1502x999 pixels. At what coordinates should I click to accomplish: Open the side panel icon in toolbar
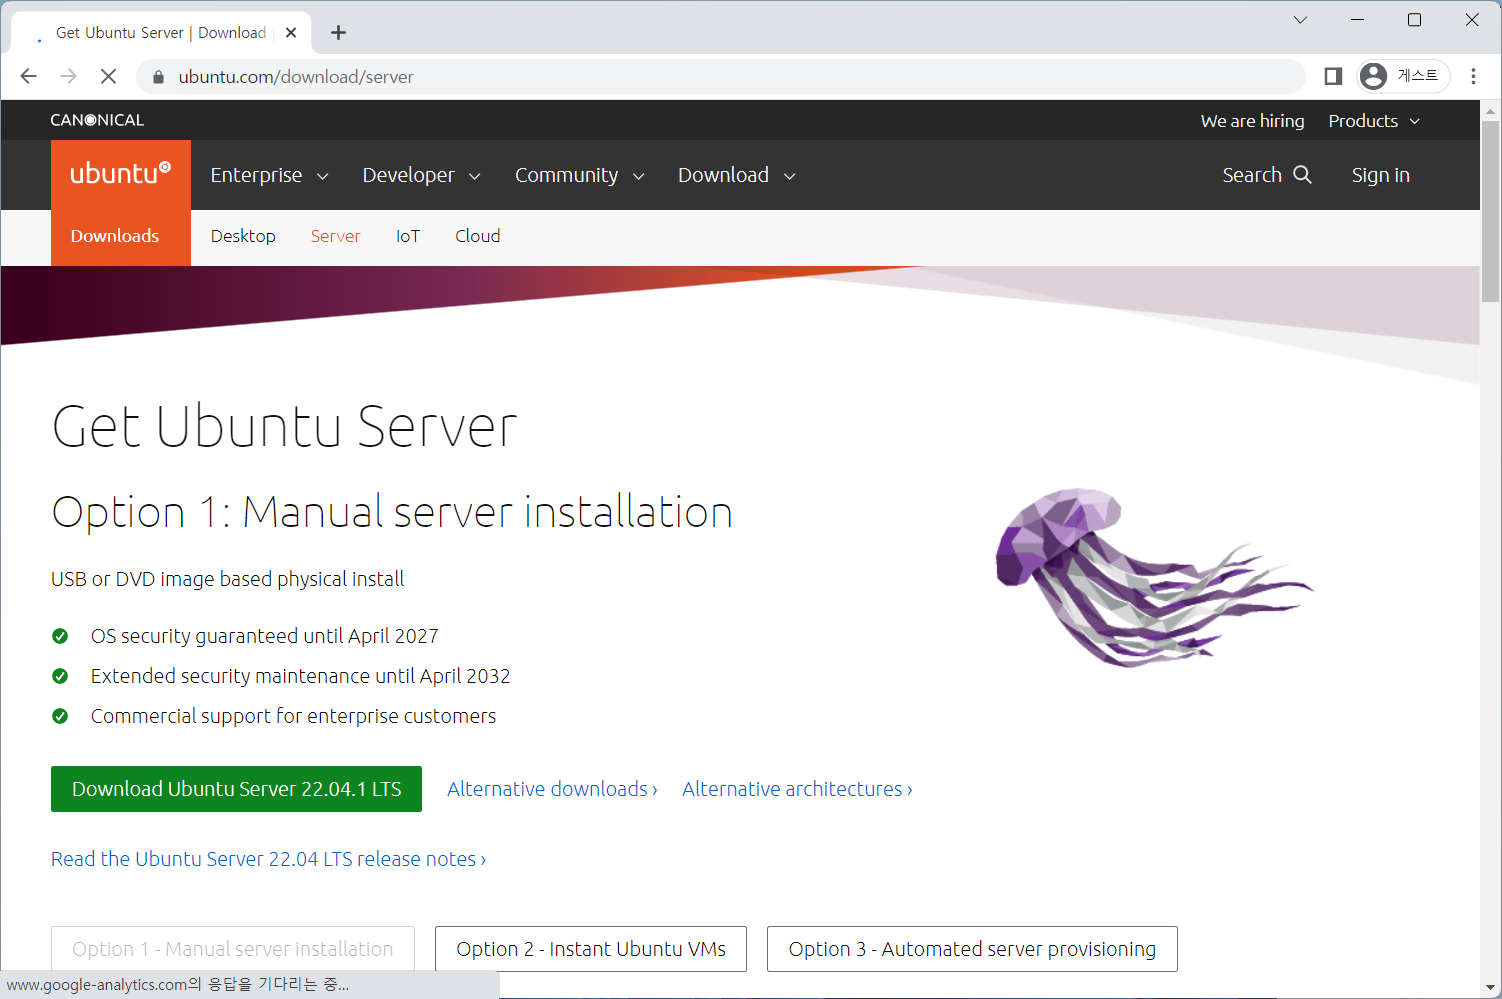tap(1332, 76)
